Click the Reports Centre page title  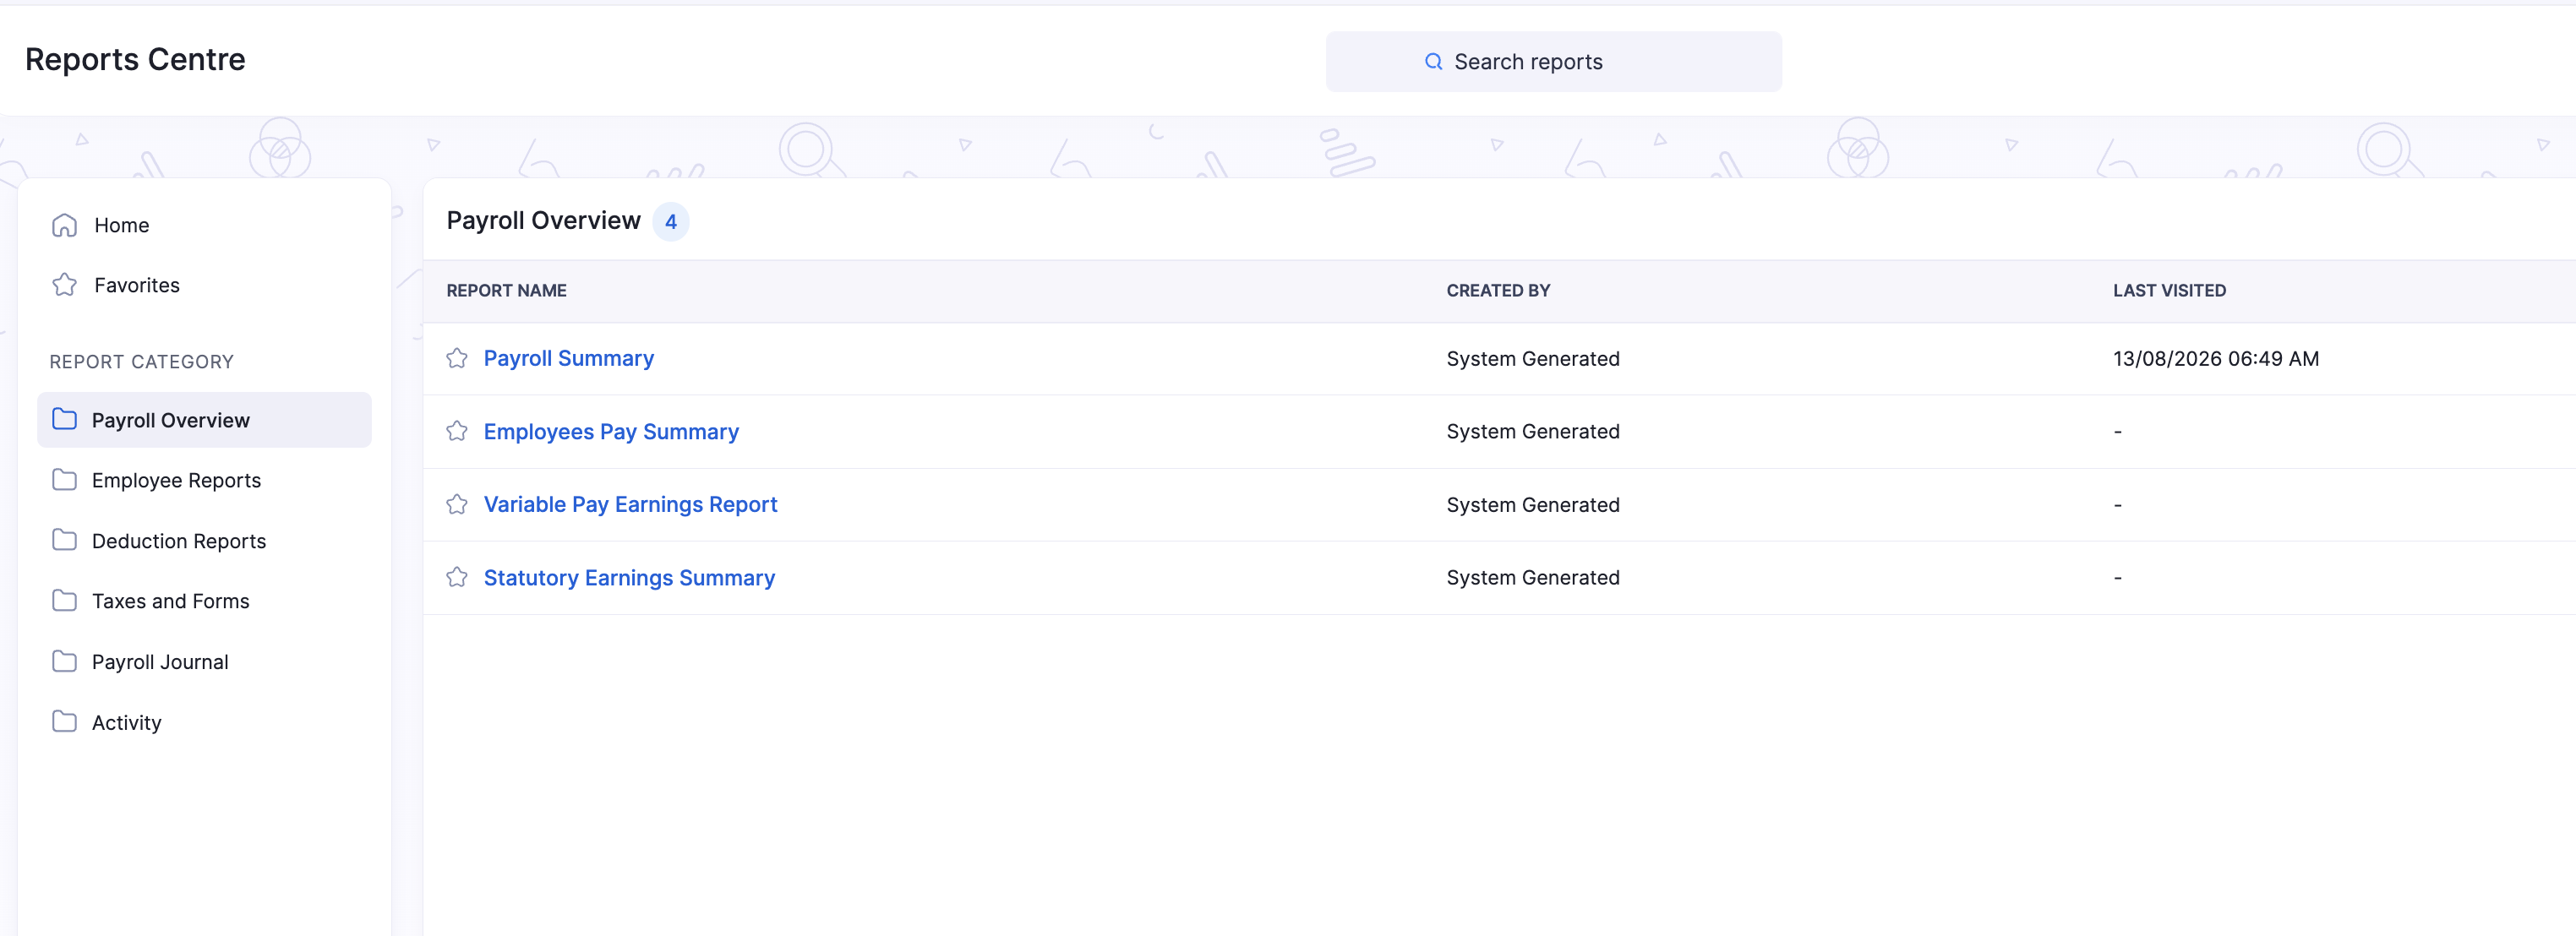point(135,60)
